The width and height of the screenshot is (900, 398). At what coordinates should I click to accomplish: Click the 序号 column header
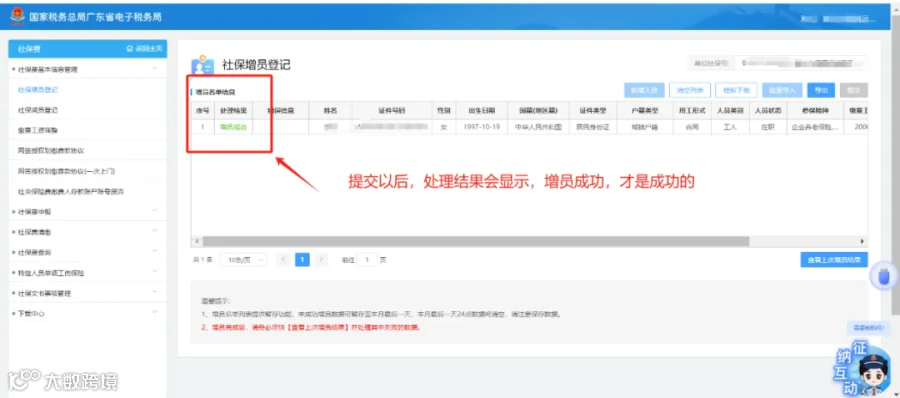tap(203, 110)
